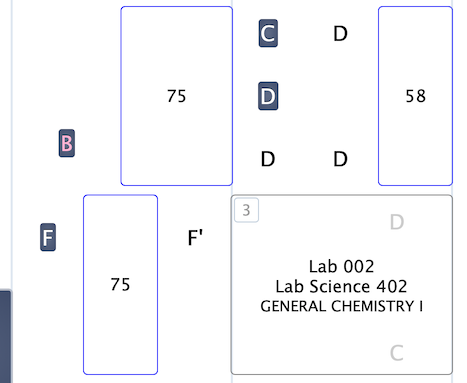
Task: Click the GENERAL CHEMISTRY I course title
Action: pos(342,306)
